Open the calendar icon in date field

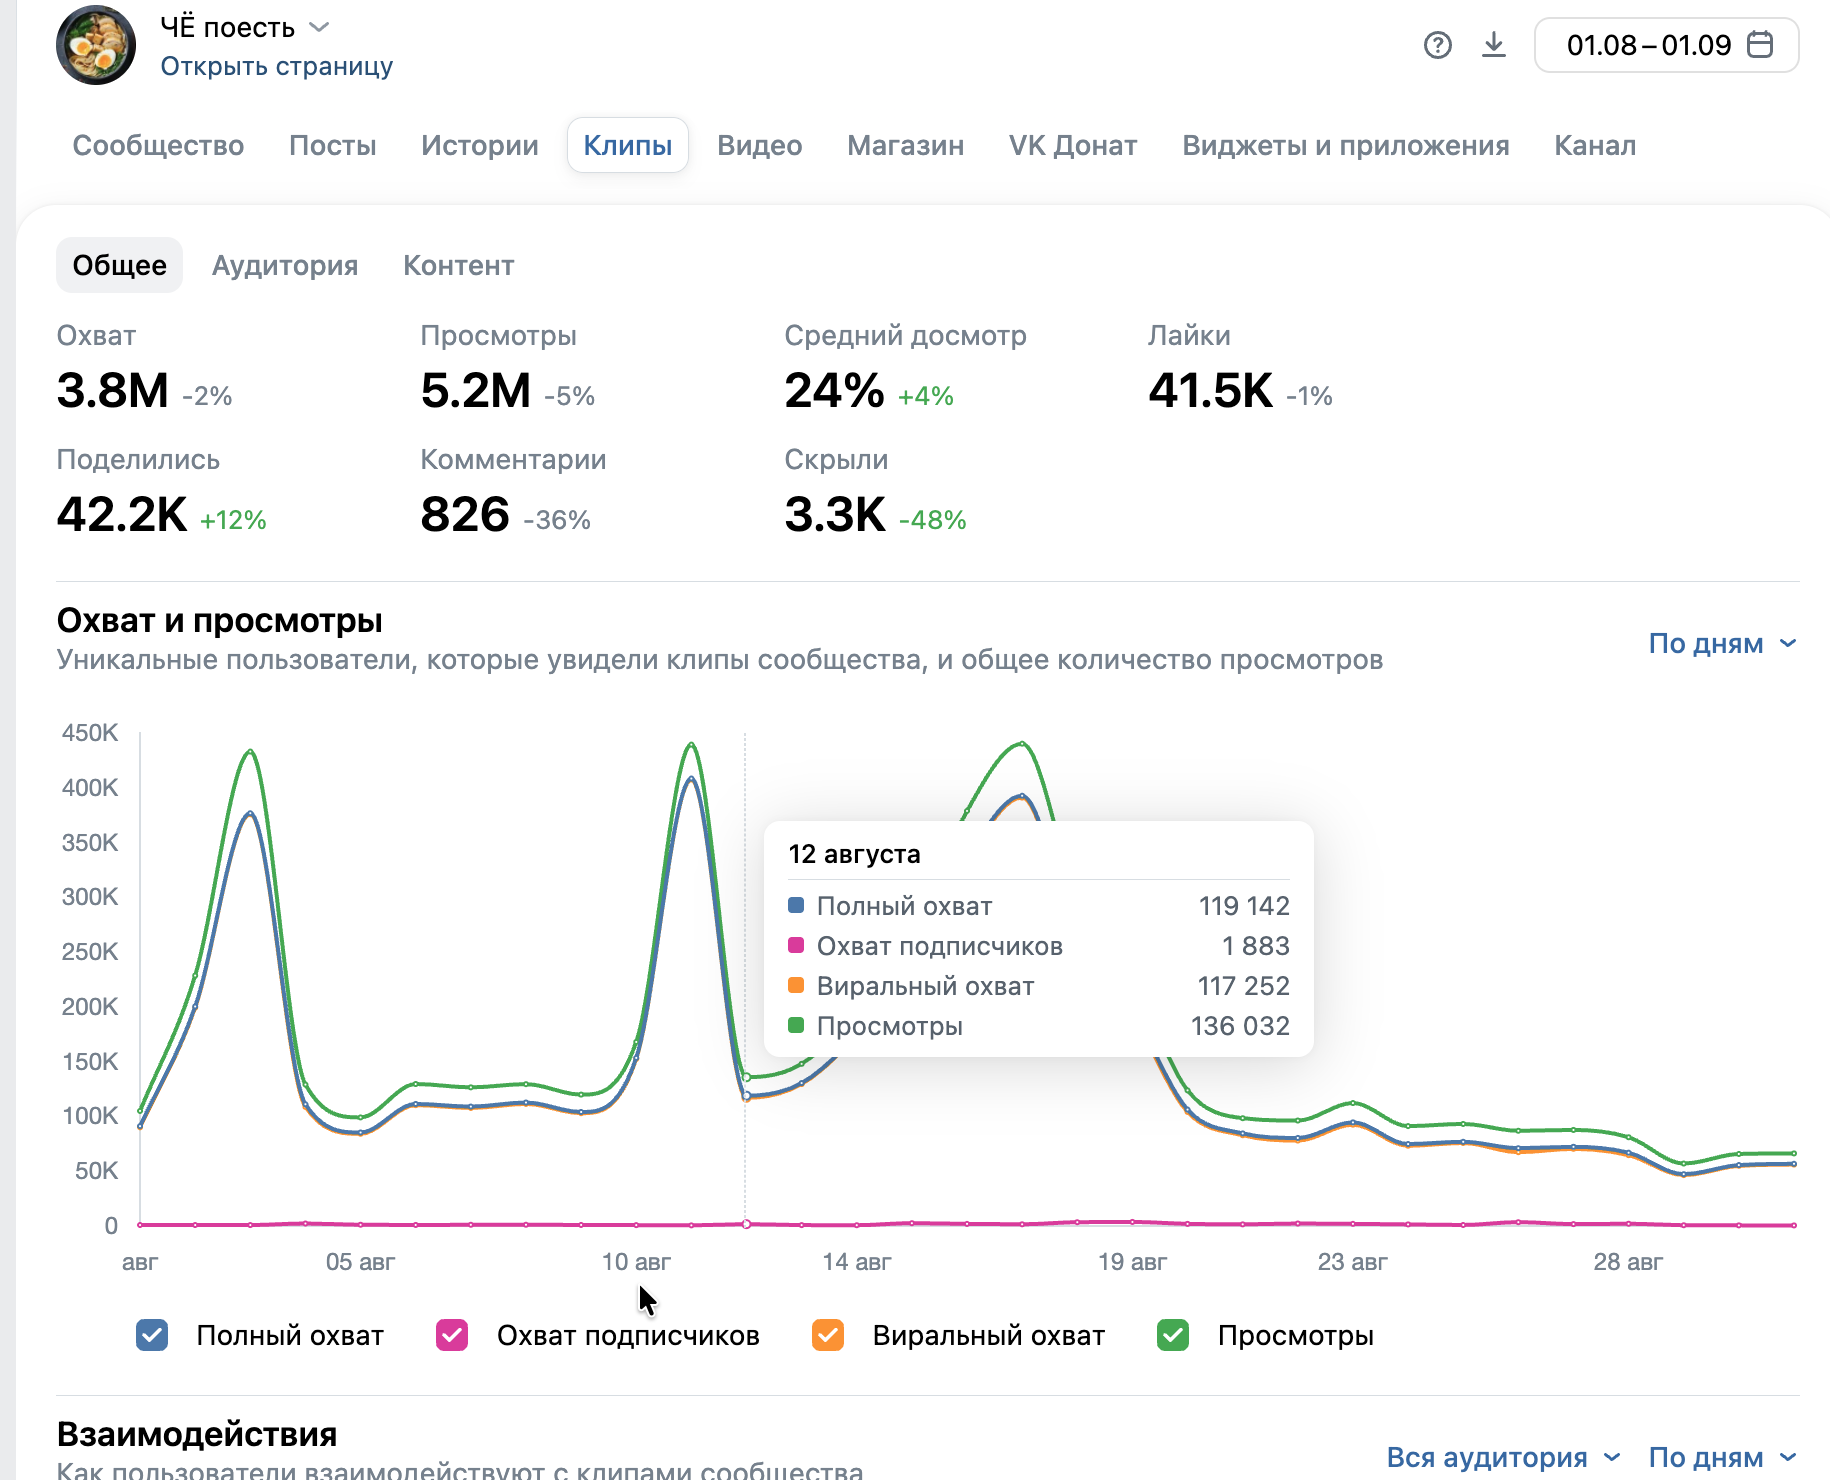(1759, 45)
